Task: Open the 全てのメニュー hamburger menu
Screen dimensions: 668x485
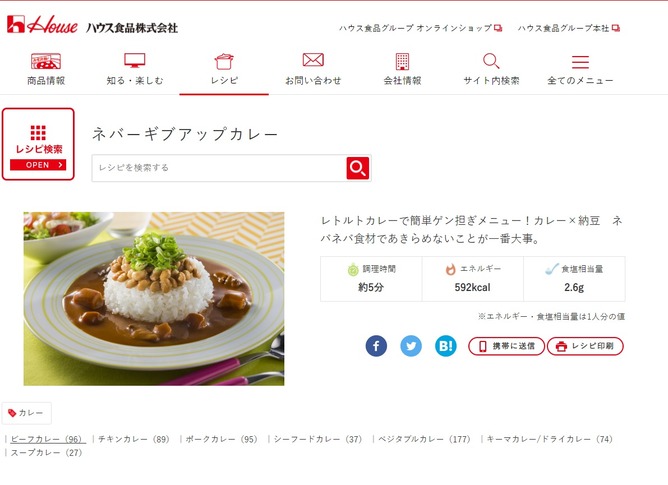Action: [580, 62]
